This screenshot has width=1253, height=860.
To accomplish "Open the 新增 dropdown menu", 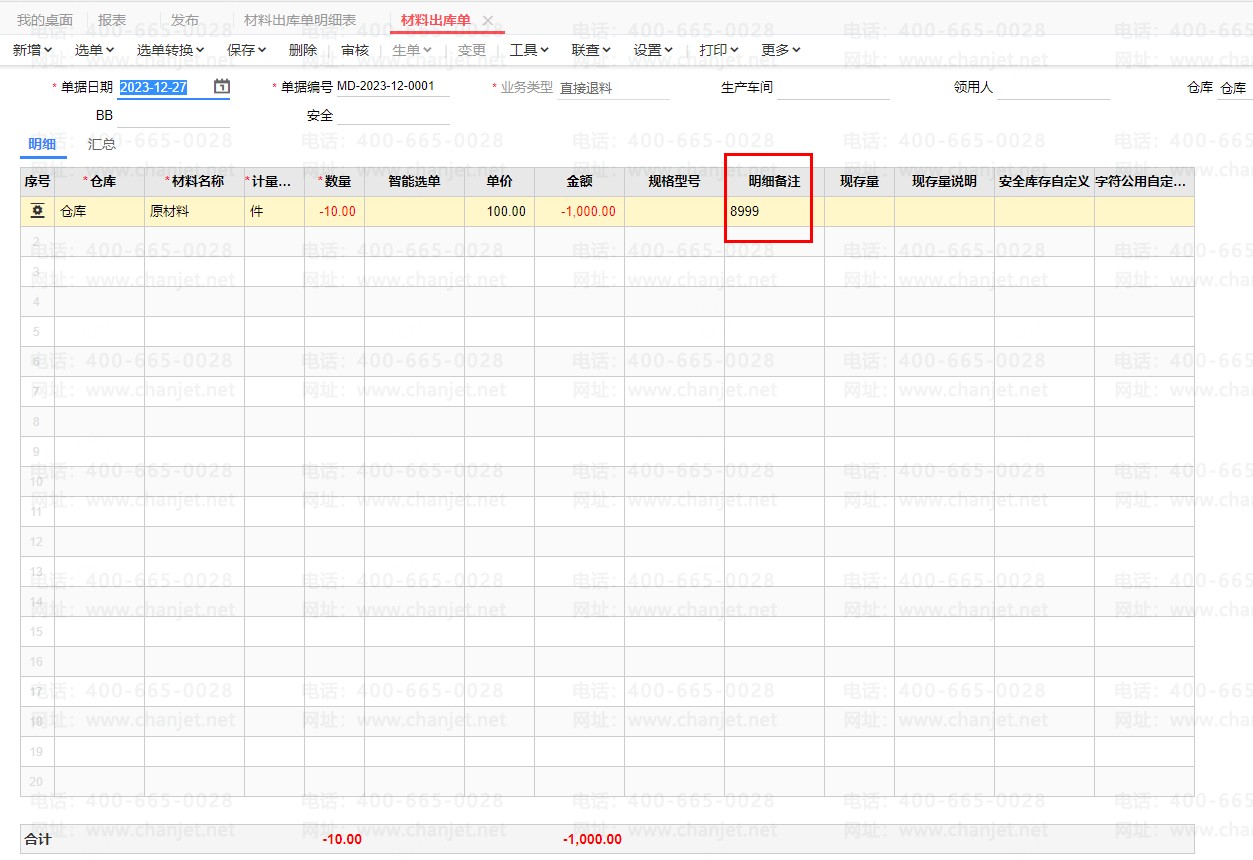I will (34, 49).
